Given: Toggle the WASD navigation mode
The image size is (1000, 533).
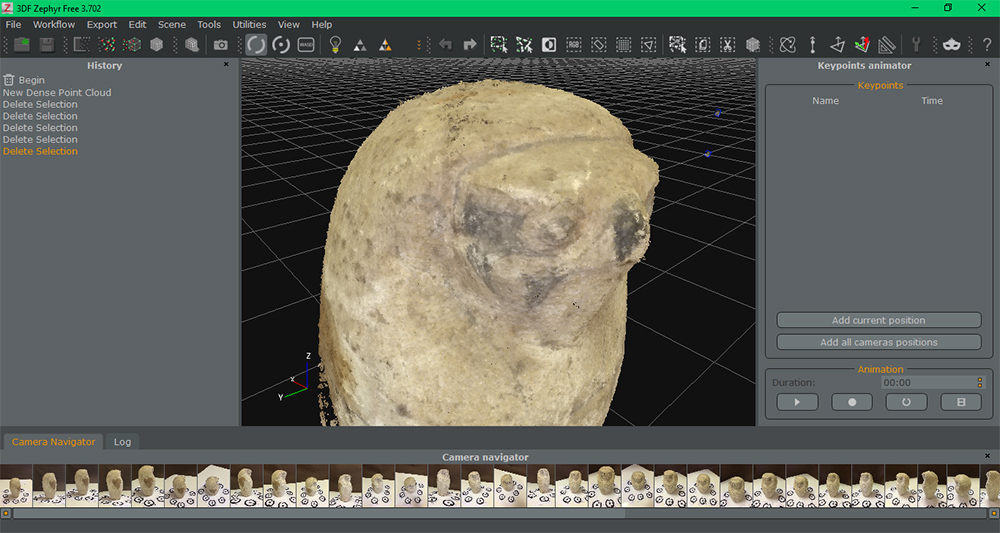Looking at the screenshot, I should pyautogui.click(x=306, y=45).
